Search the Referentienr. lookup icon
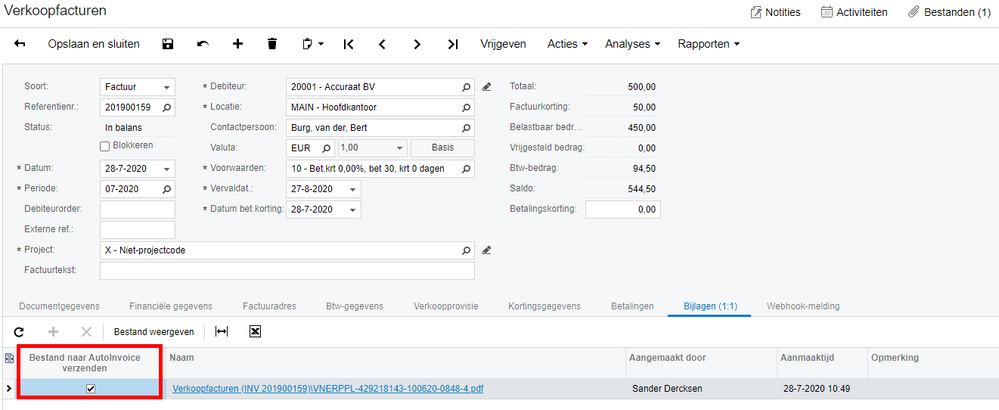Image resolution: width=999 pixels, height=410 pixels. [167, 107]
